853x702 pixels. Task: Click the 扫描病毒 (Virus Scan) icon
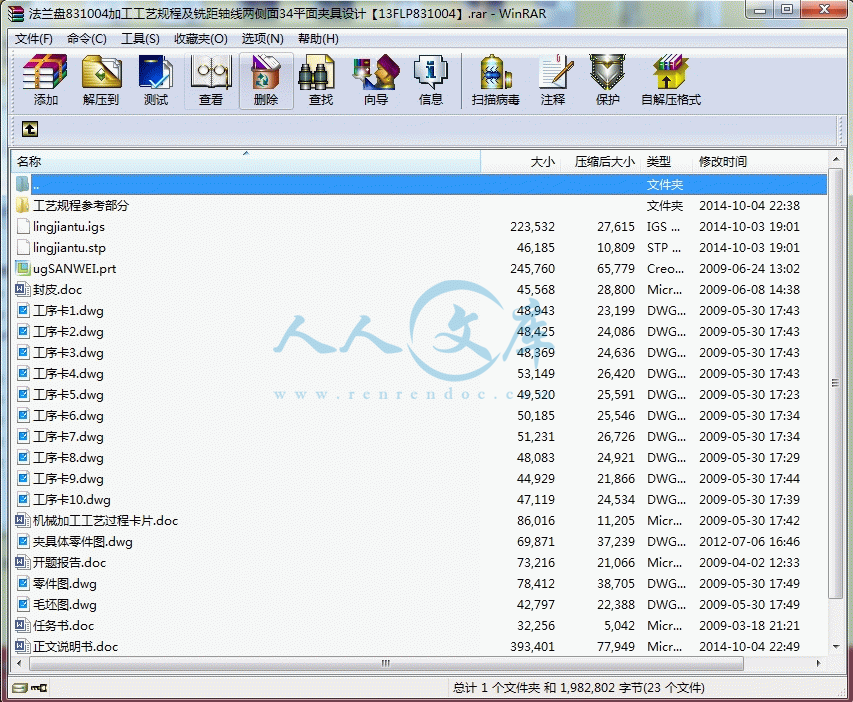click(496, 72)
